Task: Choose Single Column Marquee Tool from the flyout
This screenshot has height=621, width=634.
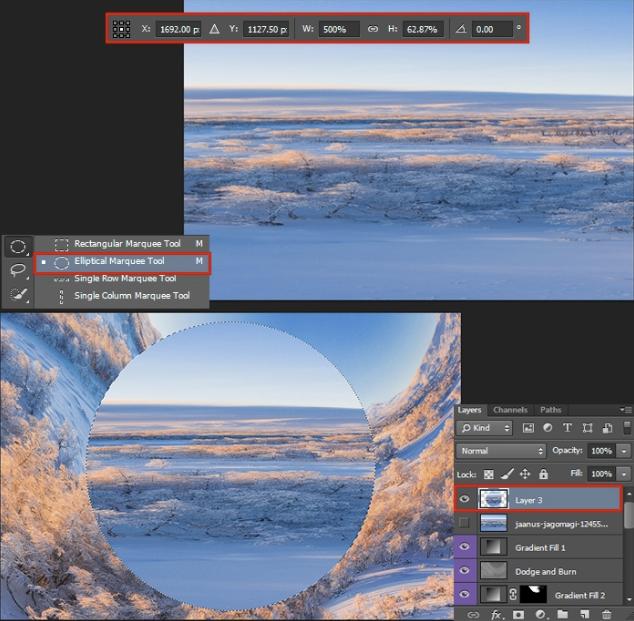Action: (121, 296)
